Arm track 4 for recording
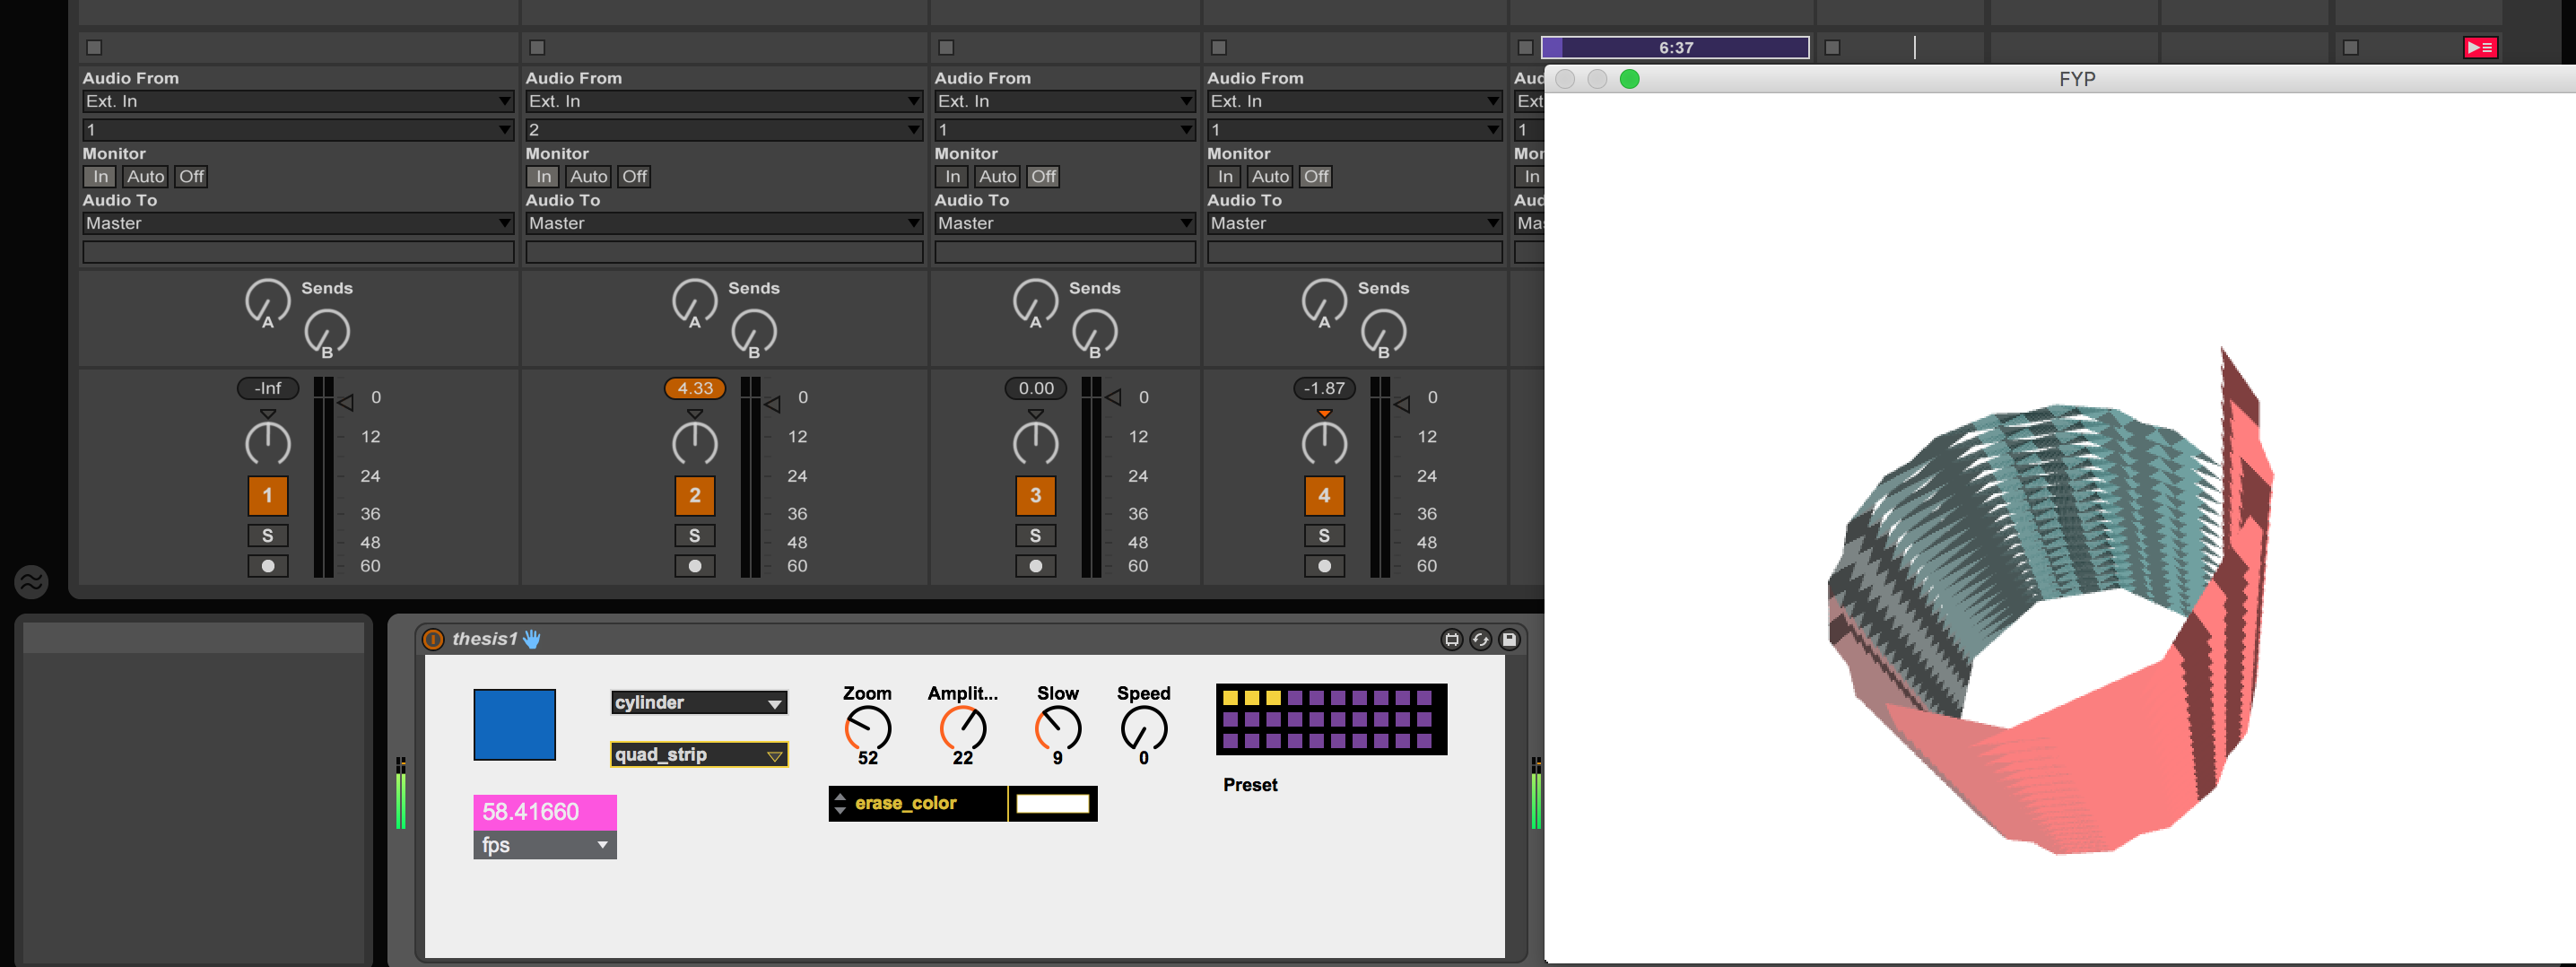Screen dimensions: 2576x967 pyautogui.click(x=1324, y=565)
